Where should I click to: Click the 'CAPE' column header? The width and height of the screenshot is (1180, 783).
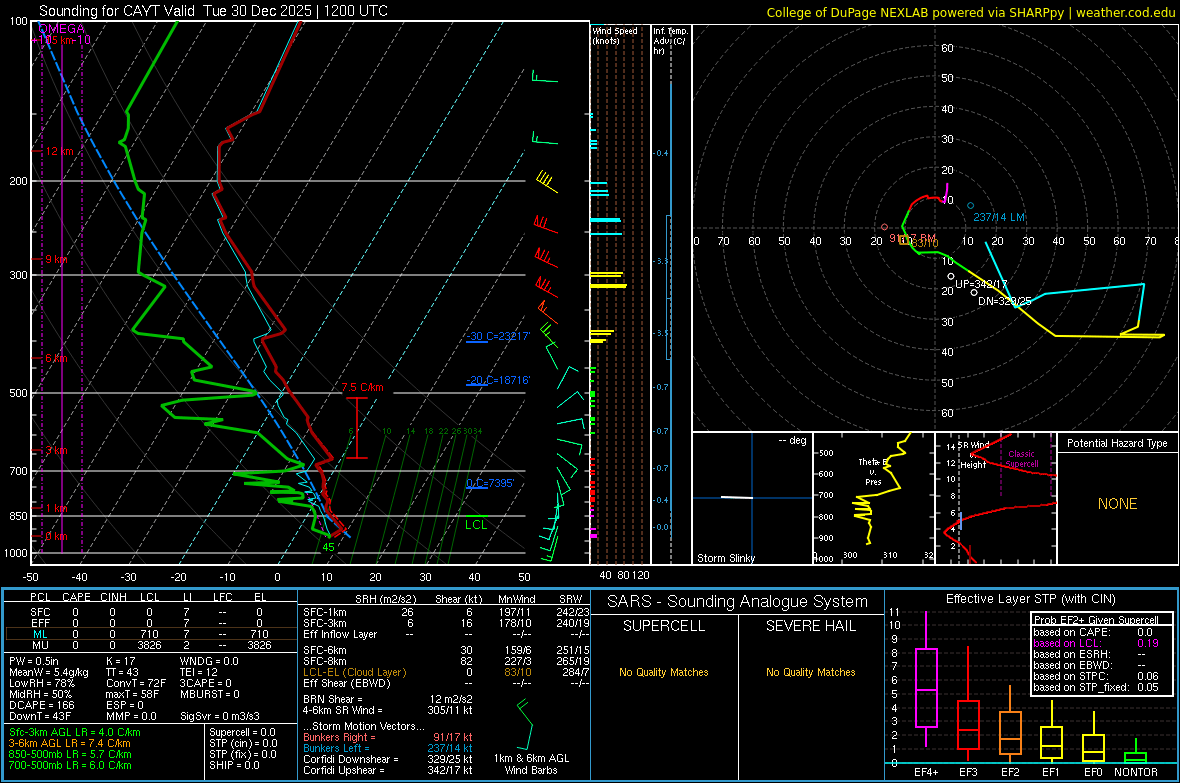coord(76,597)
